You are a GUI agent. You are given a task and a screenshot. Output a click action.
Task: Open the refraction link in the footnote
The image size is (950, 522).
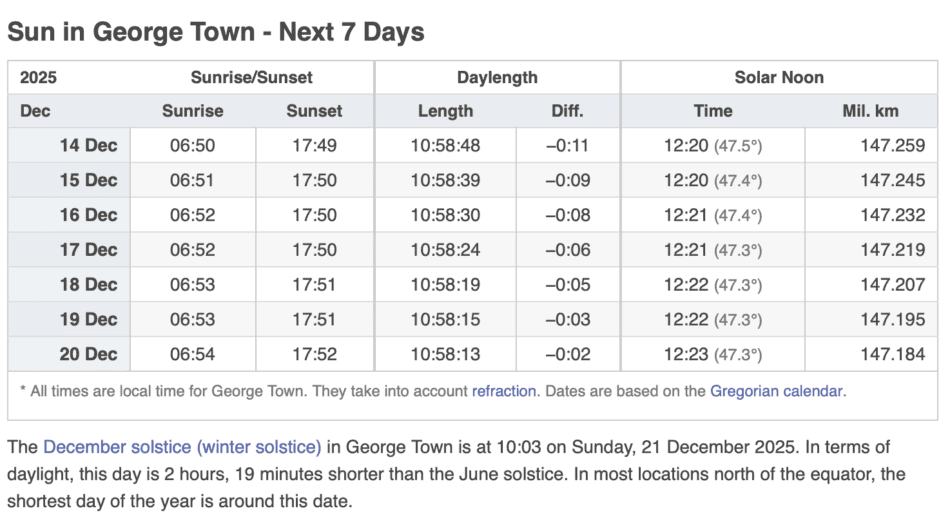click(x=504, y=391)
